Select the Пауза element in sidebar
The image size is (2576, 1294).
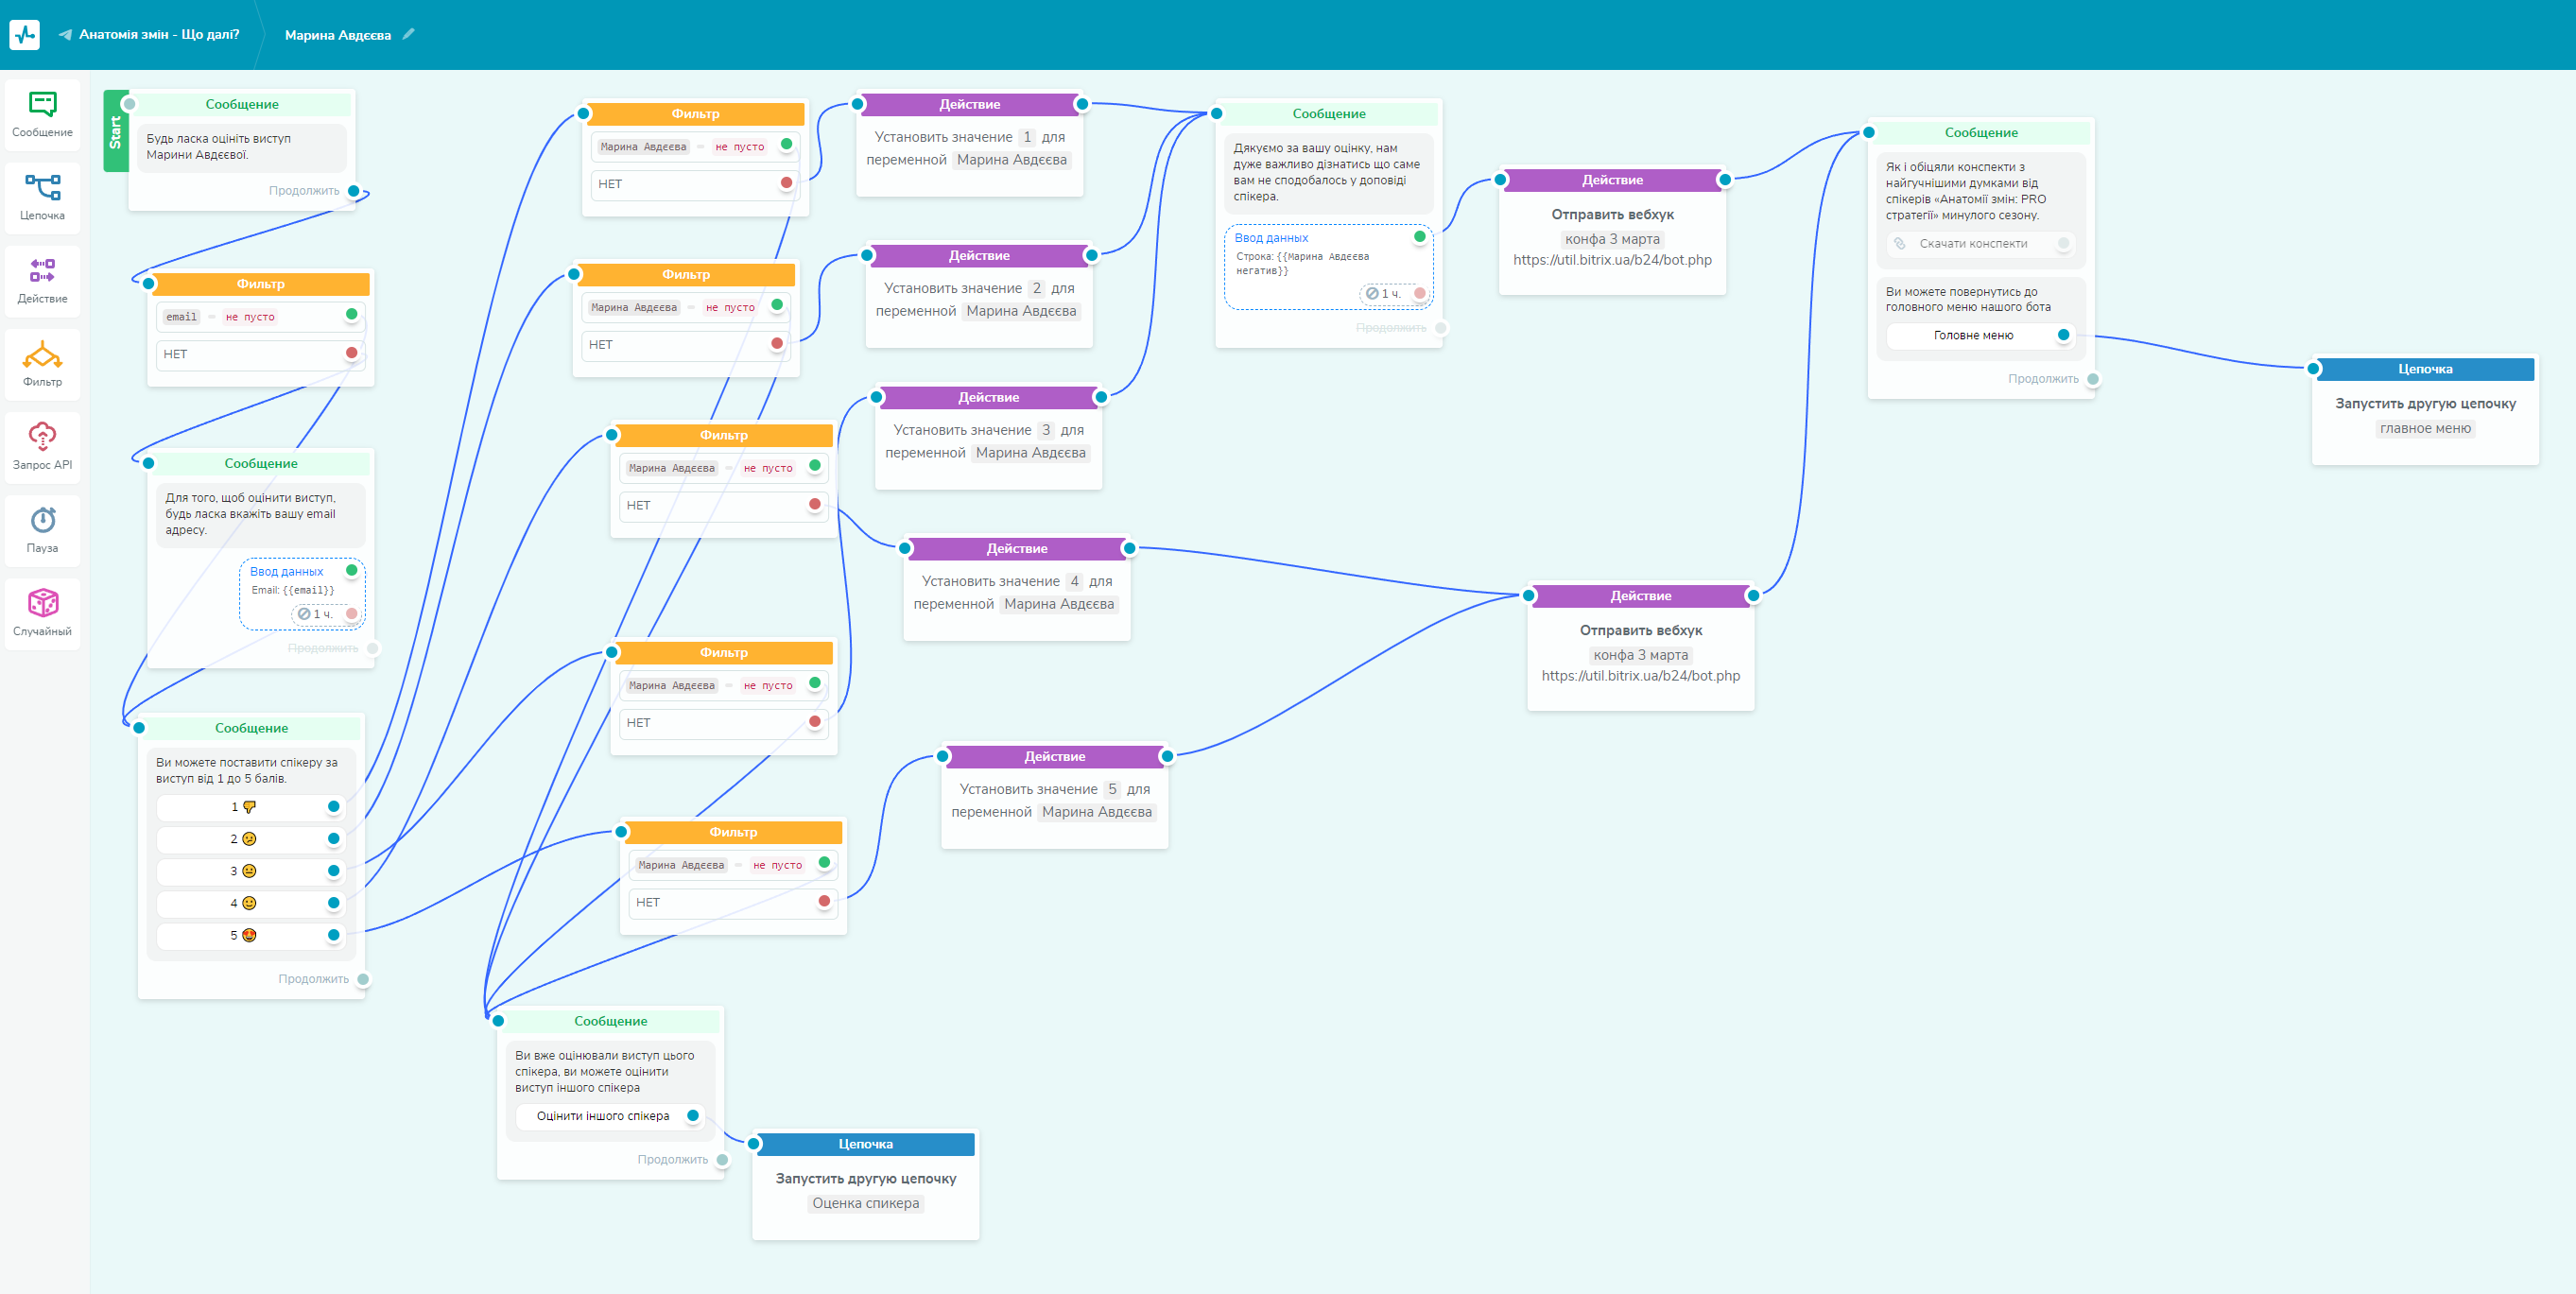42,530
